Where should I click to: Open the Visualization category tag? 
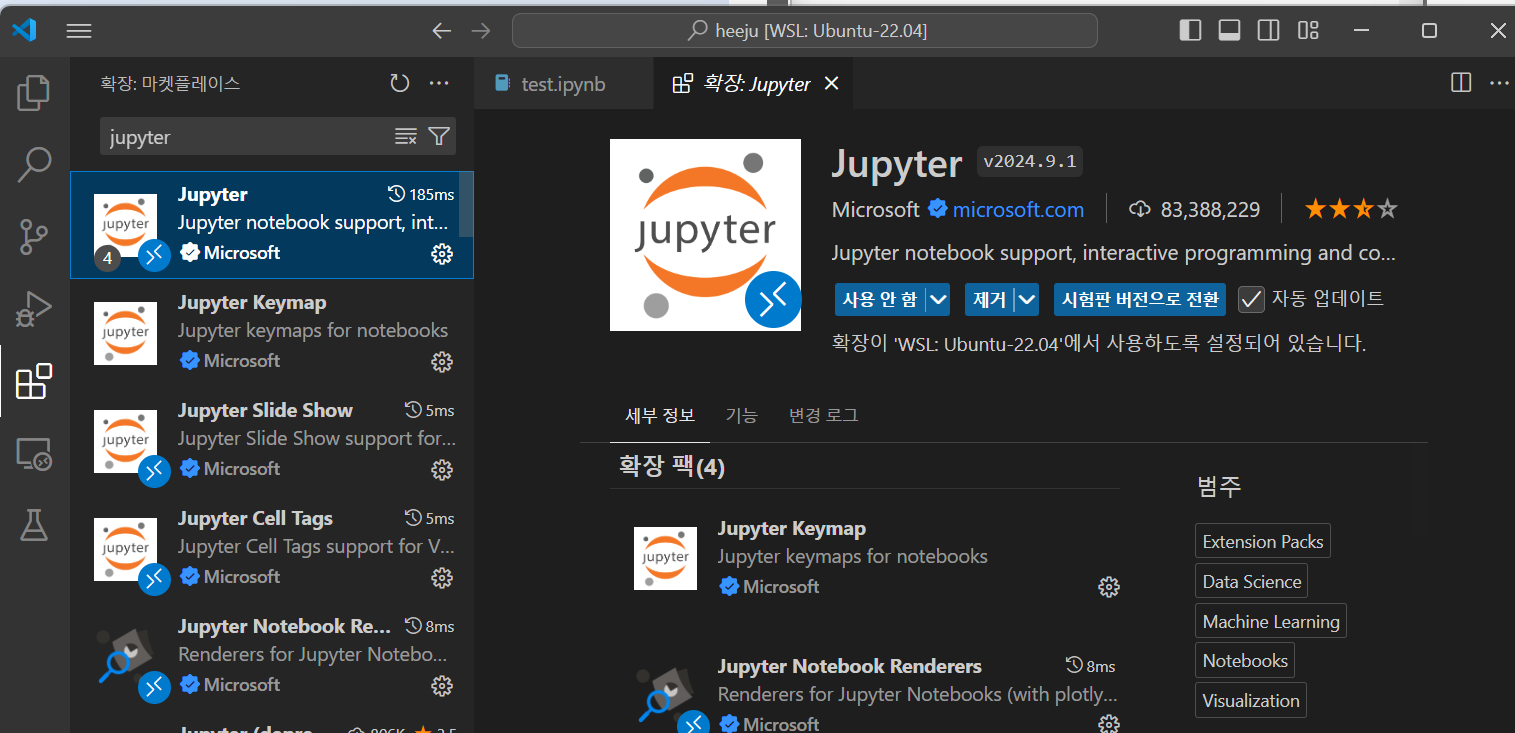[1251, 701]
